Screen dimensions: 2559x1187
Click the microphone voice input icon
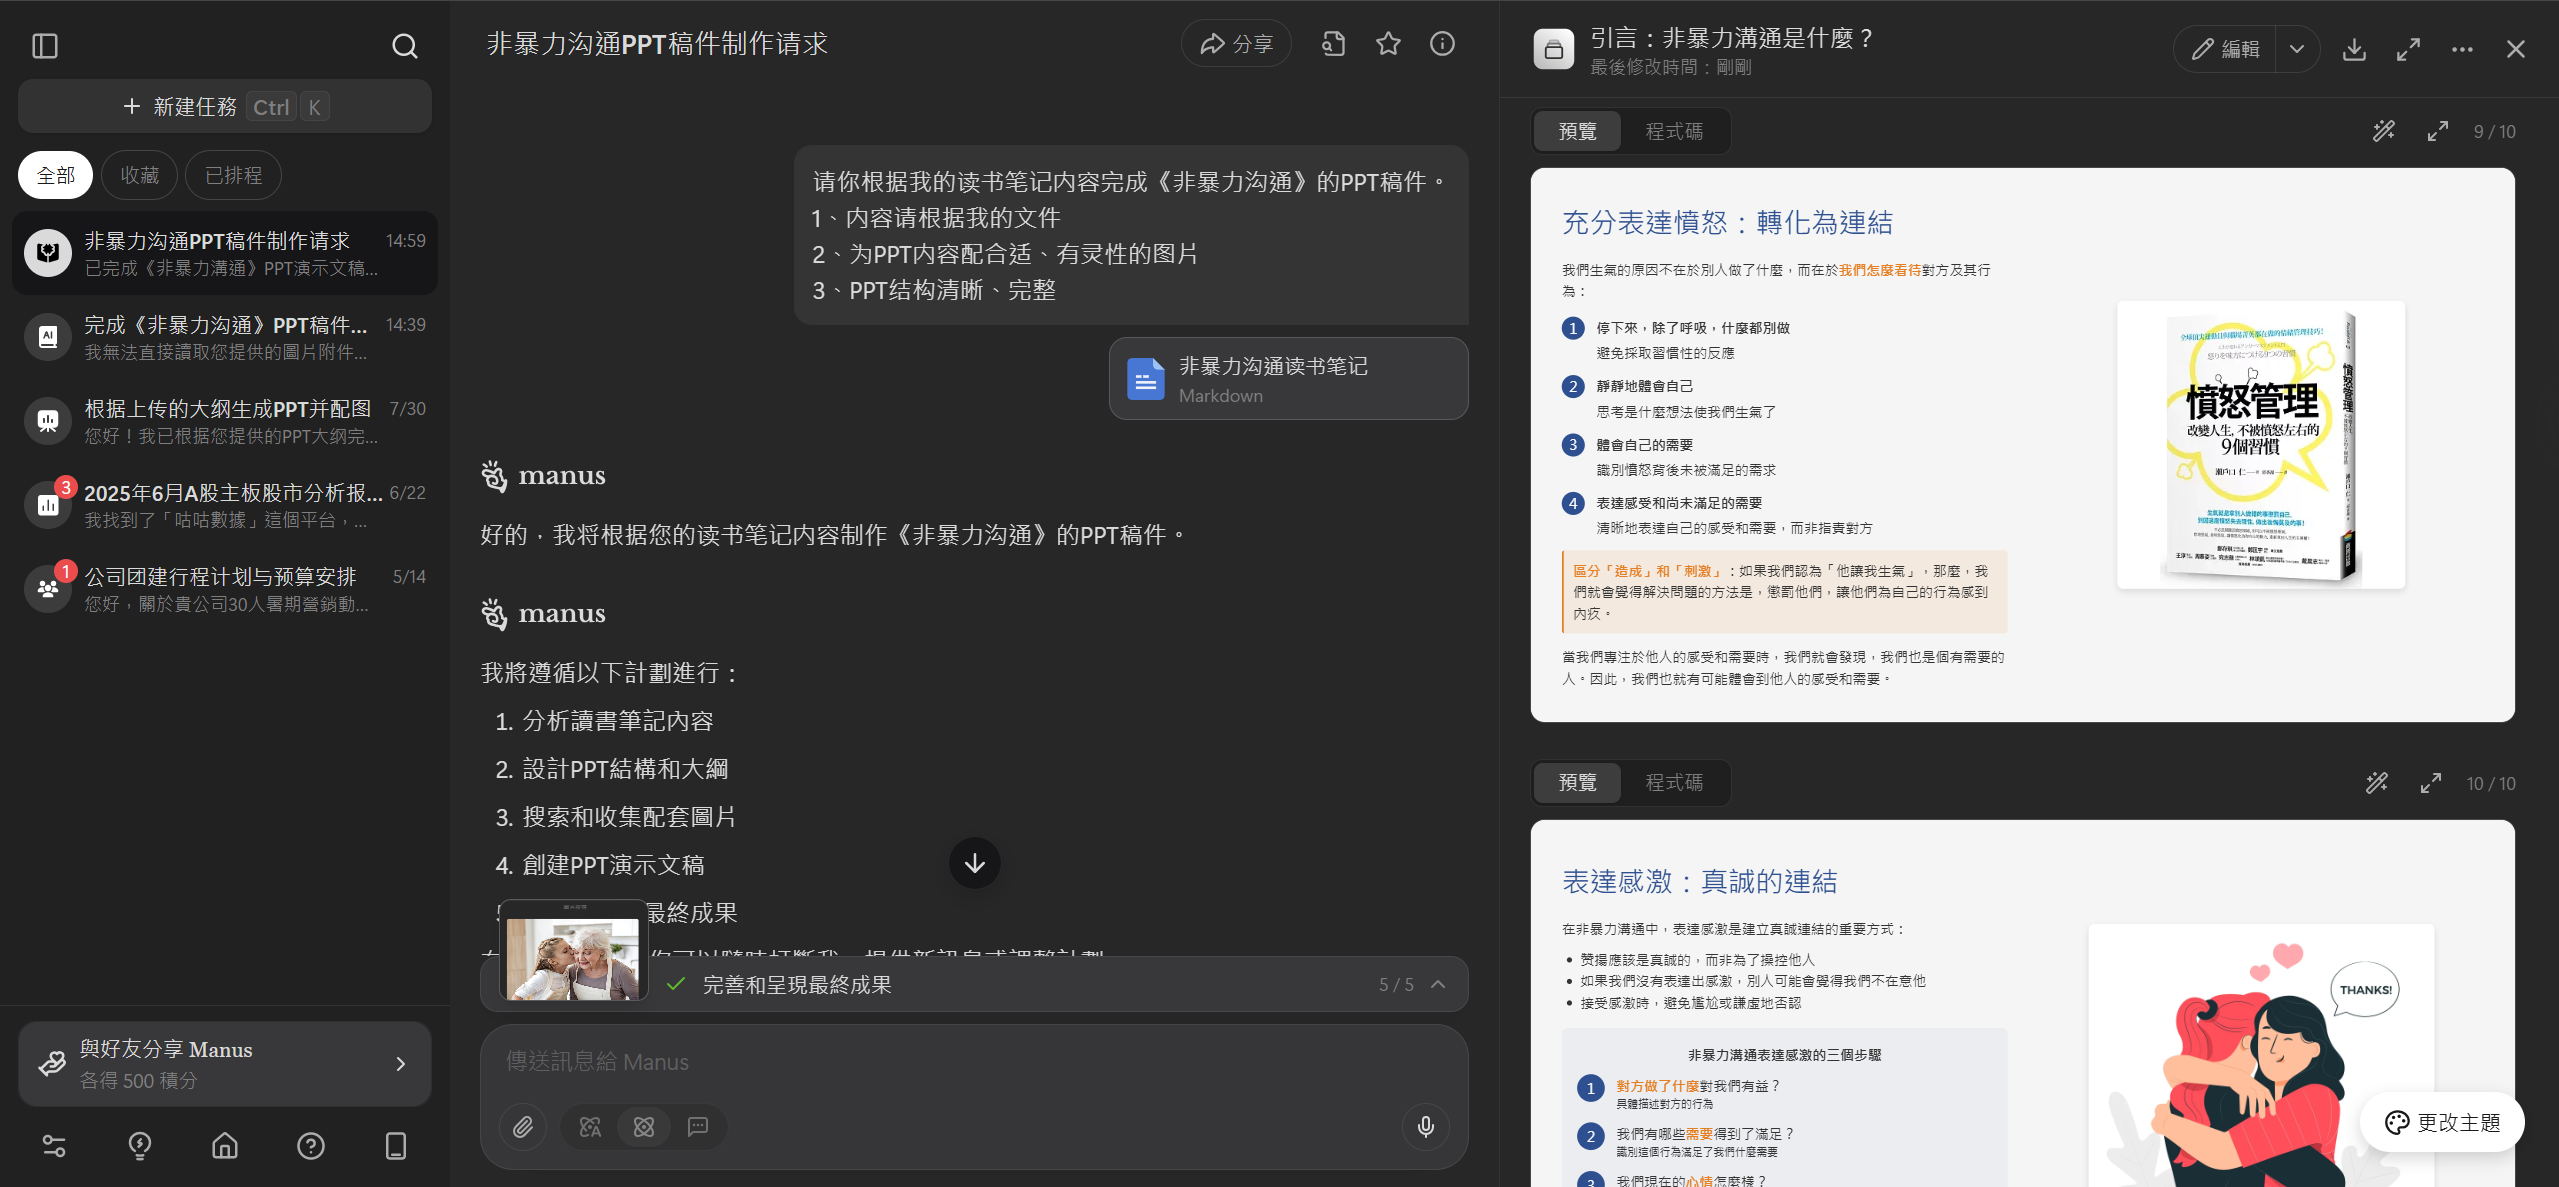(1425, 1127)
